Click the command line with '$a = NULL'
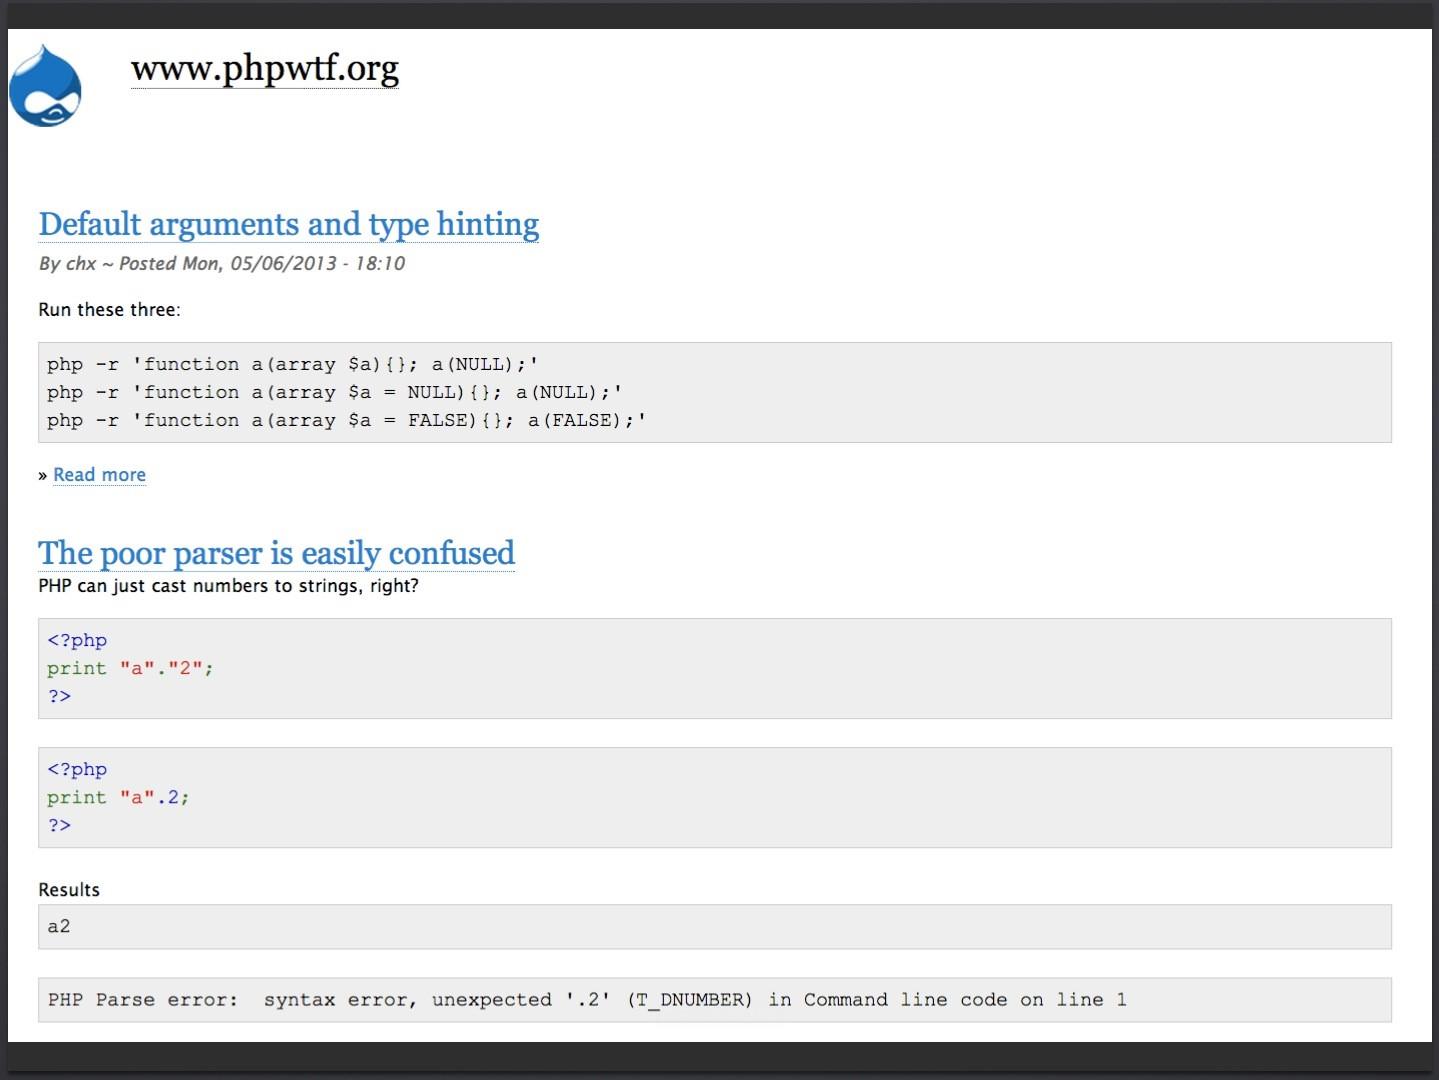The width and height of the screenshot is (1439, 1080). pyautogui.click(x=334, y=393)
